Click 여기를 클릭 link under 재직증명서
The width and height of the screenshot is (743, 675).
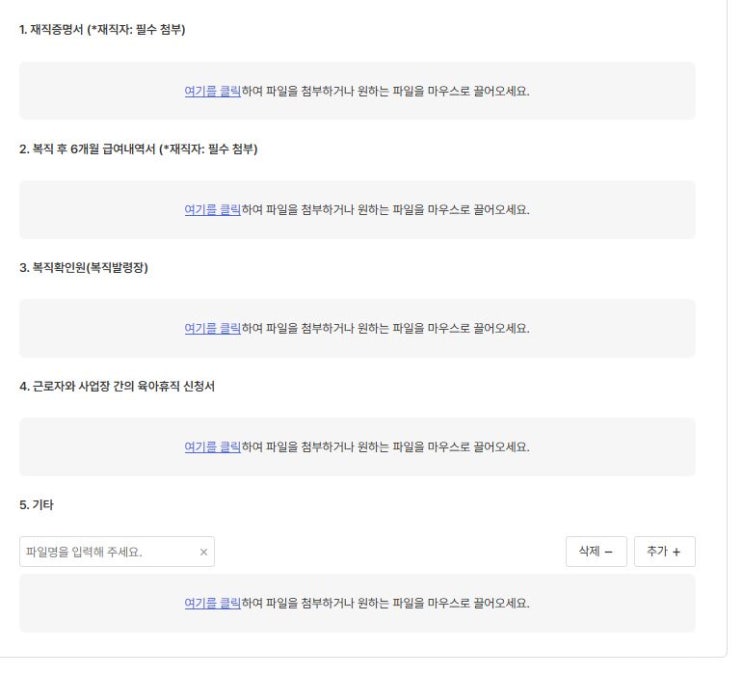coord(212,91)
